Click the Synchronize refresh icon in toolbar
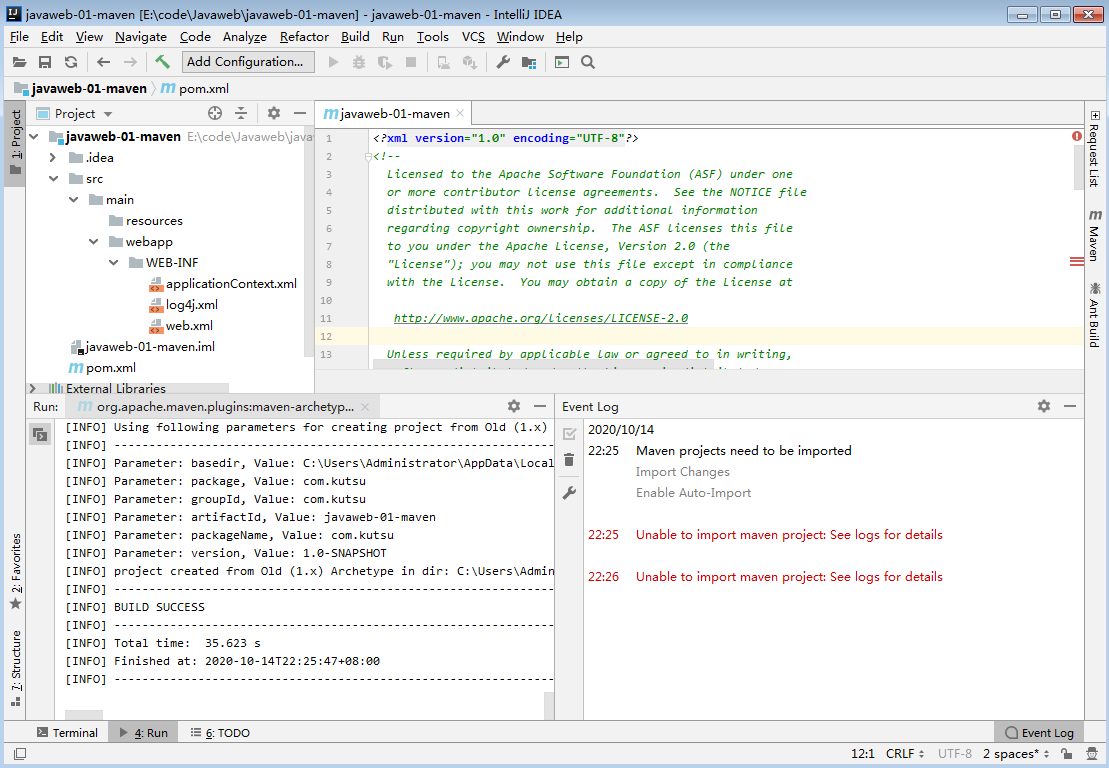 [x=70, y=62]
